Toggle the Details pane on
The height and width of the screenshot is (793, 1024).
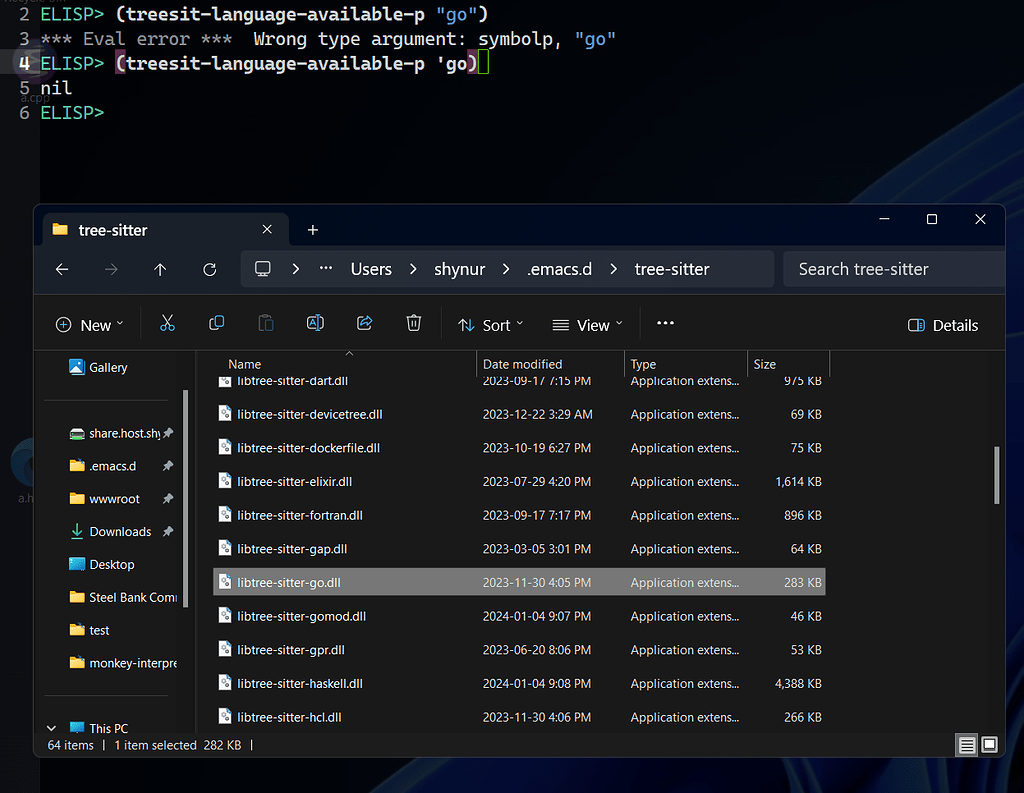941,325
